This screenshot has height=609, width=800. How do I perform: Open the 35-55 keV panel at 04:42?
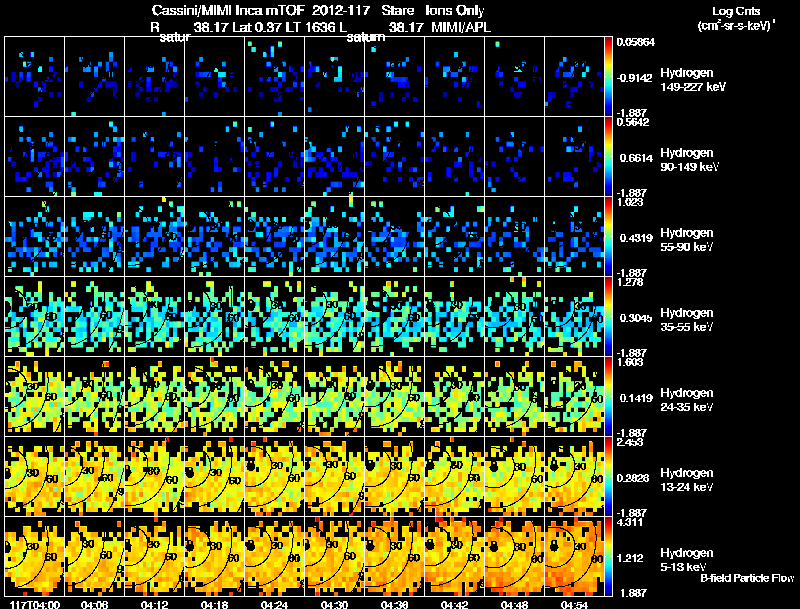click(455, 316)
